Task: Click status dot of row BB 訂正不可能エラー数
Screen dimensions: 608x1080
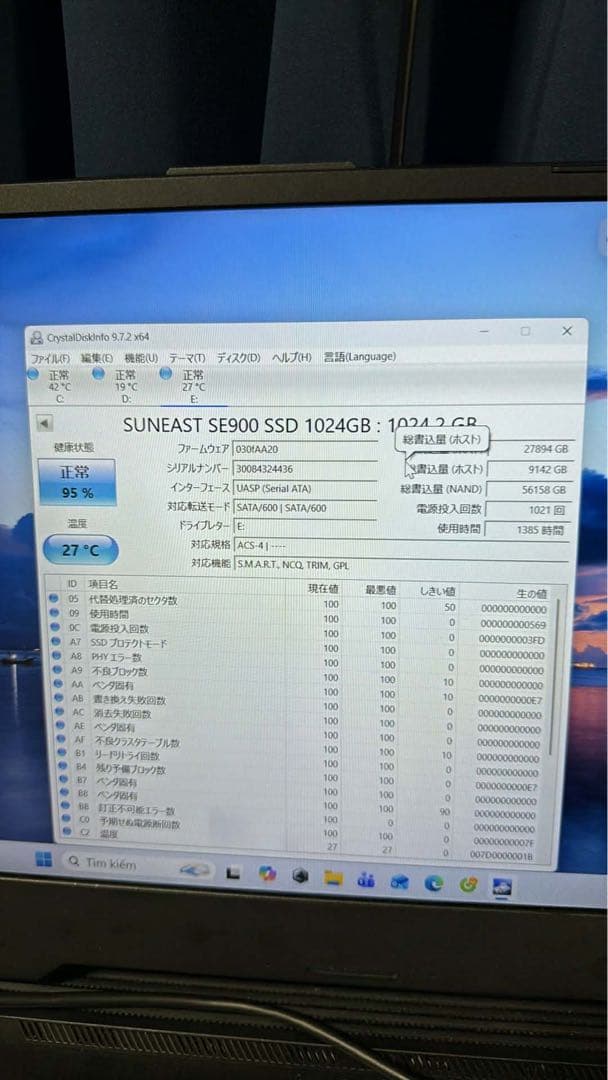Action: [x=65, y=807]
